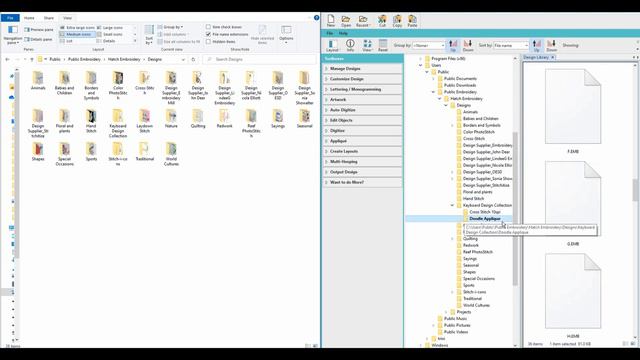Switch to the Home ribbon tab
The image size is (640, 360).
29,18
